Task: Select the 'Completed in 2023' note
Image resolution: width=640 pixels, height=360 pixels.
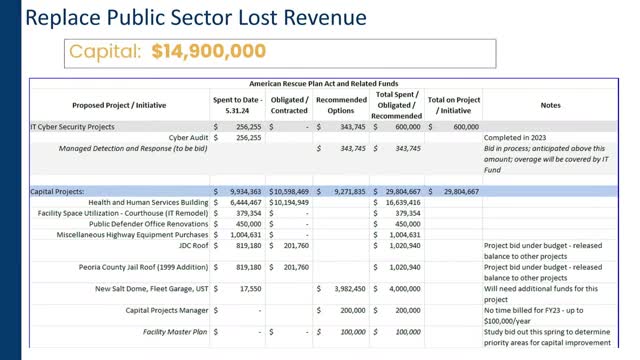Action: (x=515, y=138)
